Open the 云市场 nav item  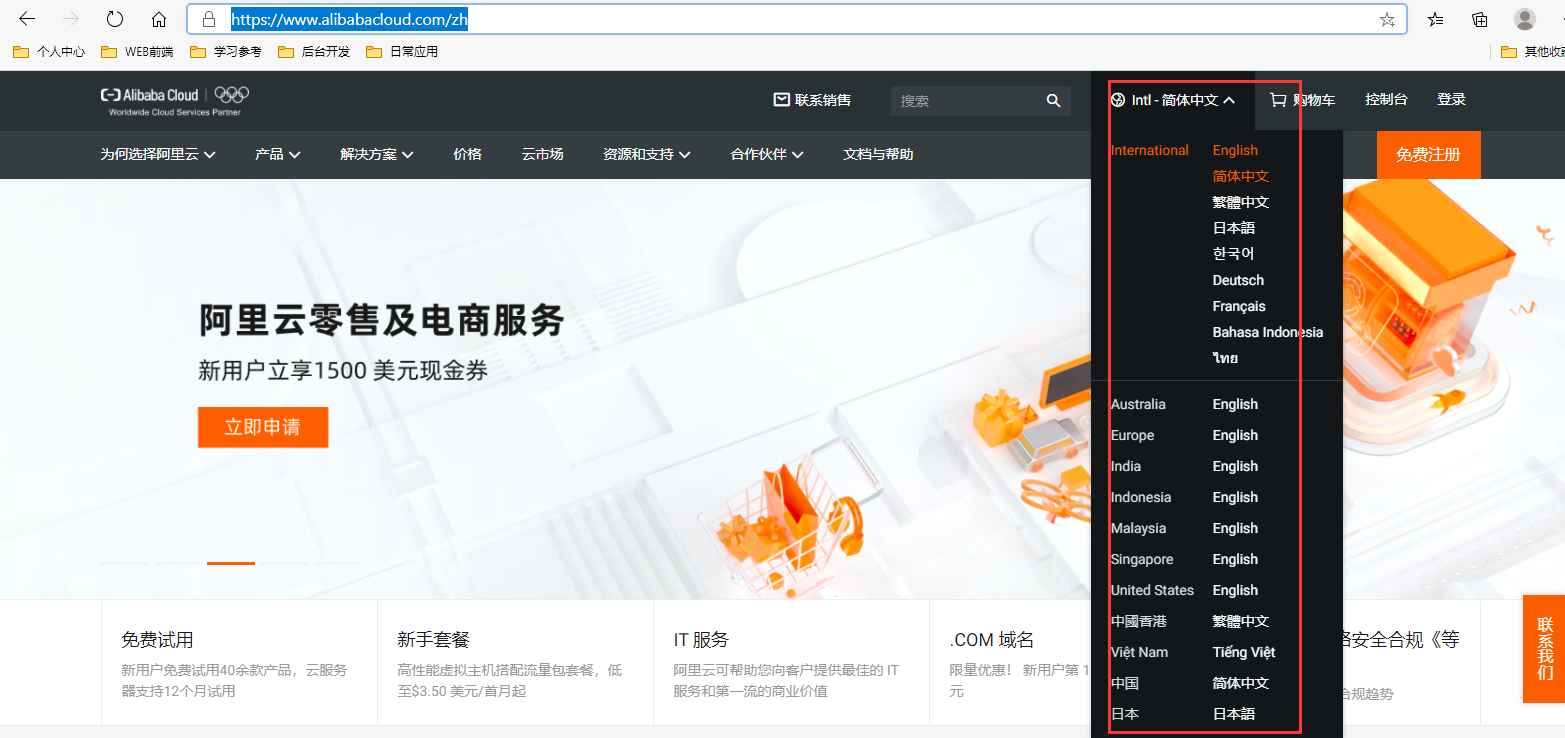point(542,154)
